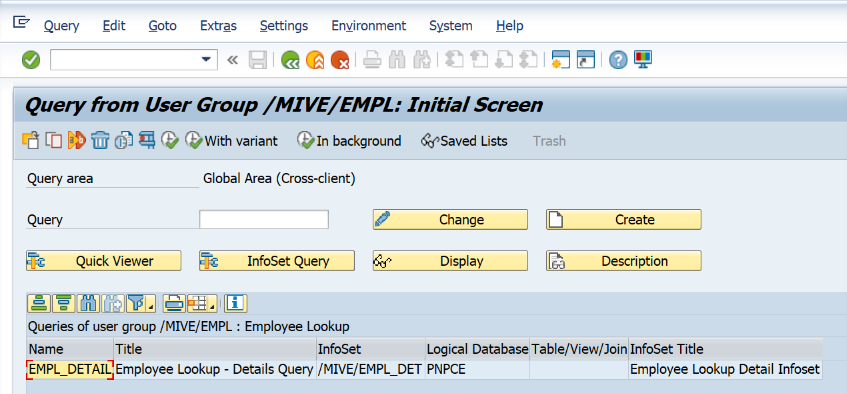Click the First Page icon
847x394 pixels.
coord(454,60)
